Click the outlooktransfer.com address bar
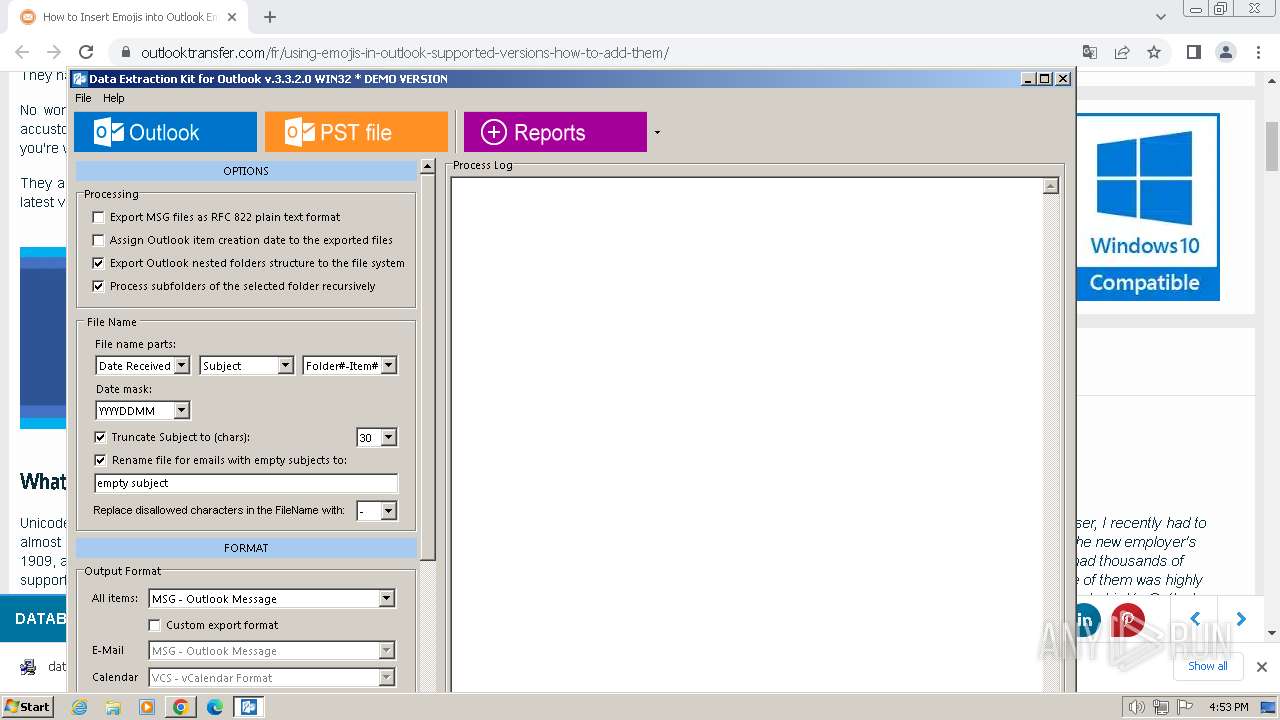Viewport: 1280px width, 720px height. pyautogui.click(x=405, y=53)
